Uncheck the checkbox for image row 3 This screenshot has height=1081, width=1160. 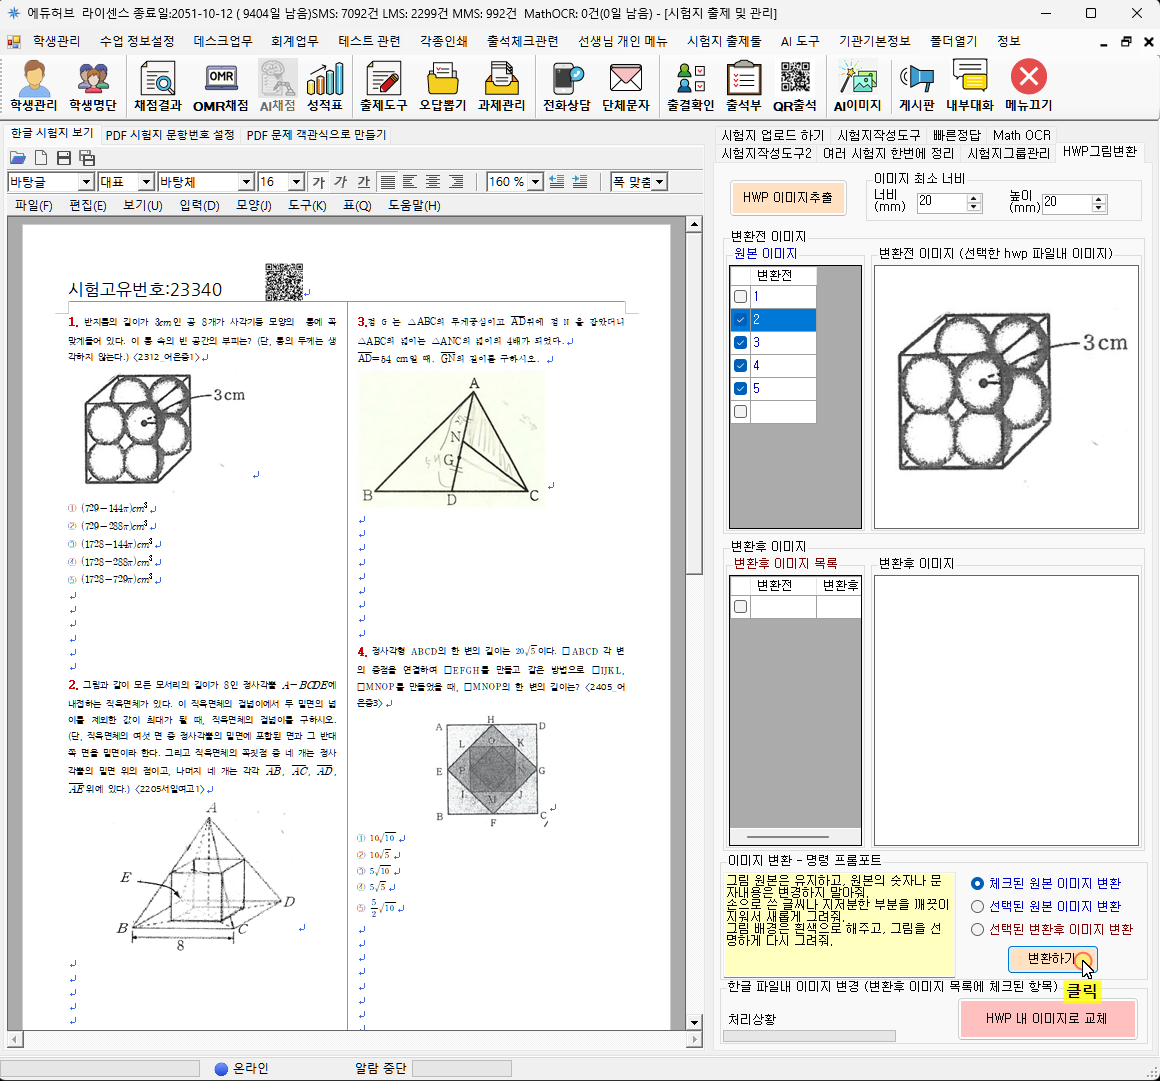tap(740, 343)
